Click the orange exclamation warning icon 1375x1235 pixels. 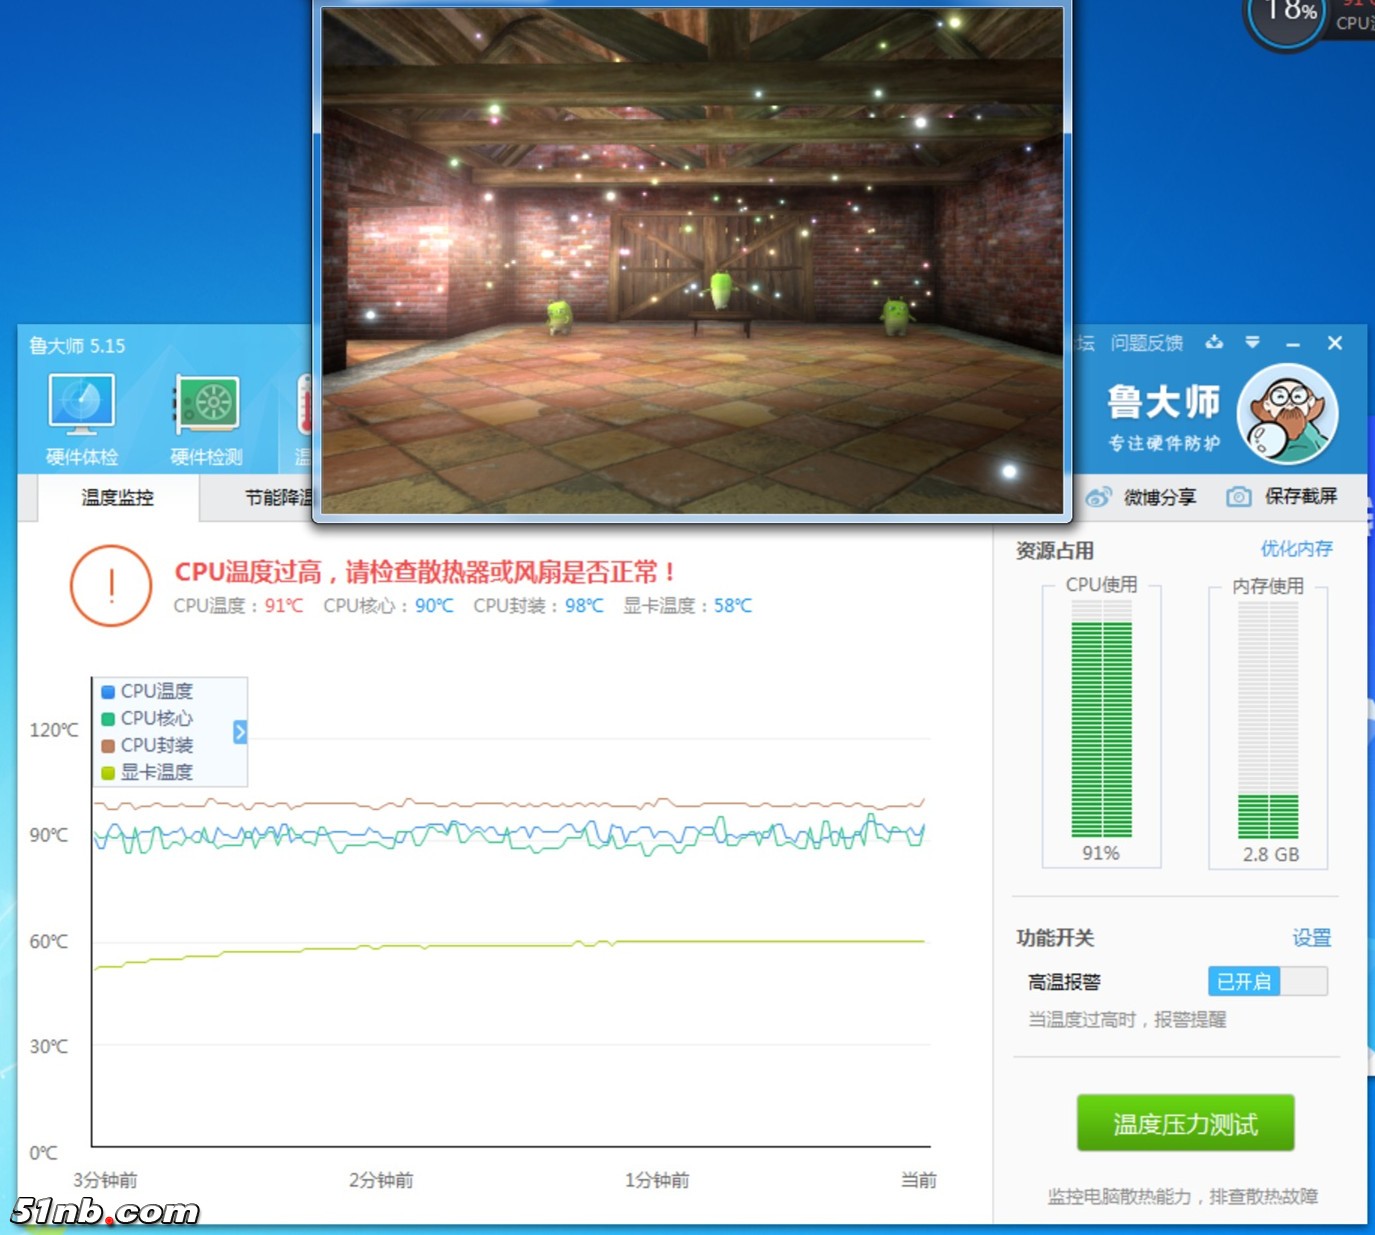(111, 586)
